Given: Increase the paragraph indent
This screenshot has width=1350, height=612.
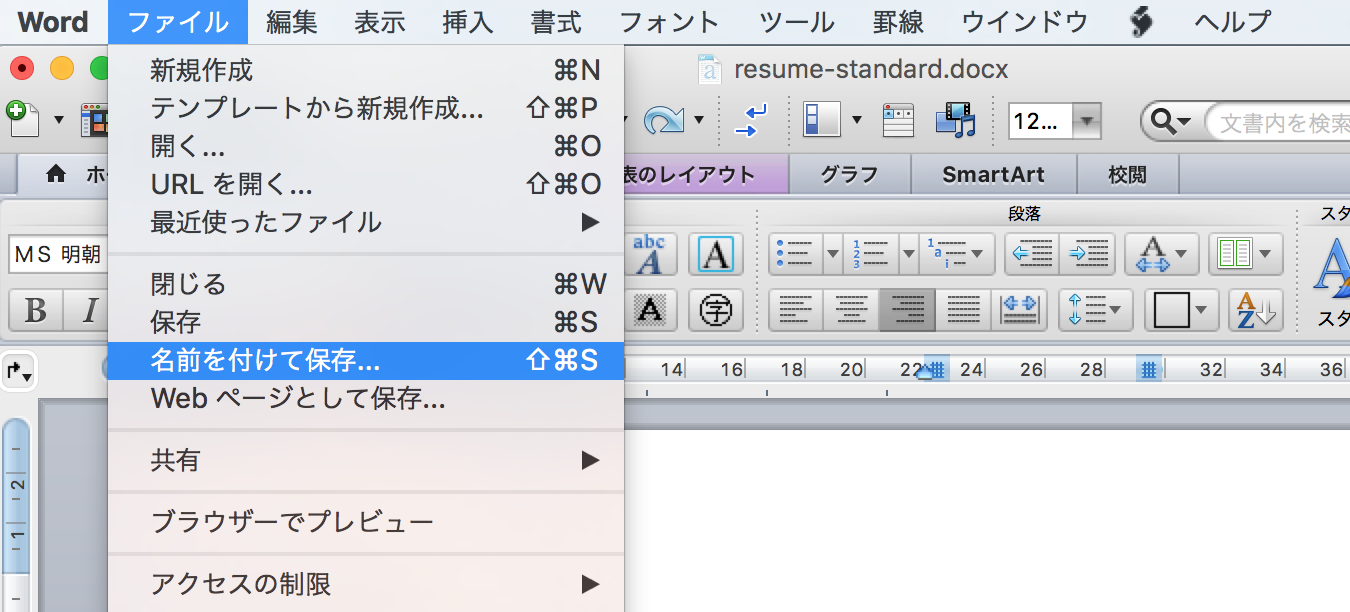Looking at the screenshot, I should [1088, 254].
